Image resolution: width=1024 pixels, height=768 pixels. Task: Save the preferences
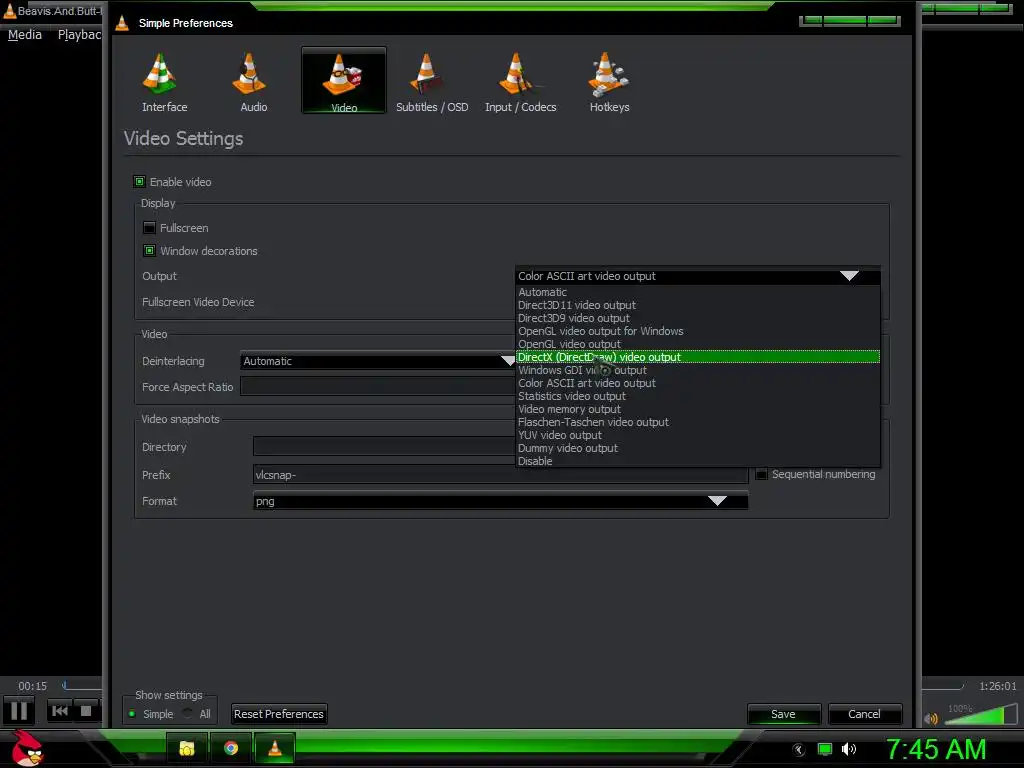(x=783, y=714)
